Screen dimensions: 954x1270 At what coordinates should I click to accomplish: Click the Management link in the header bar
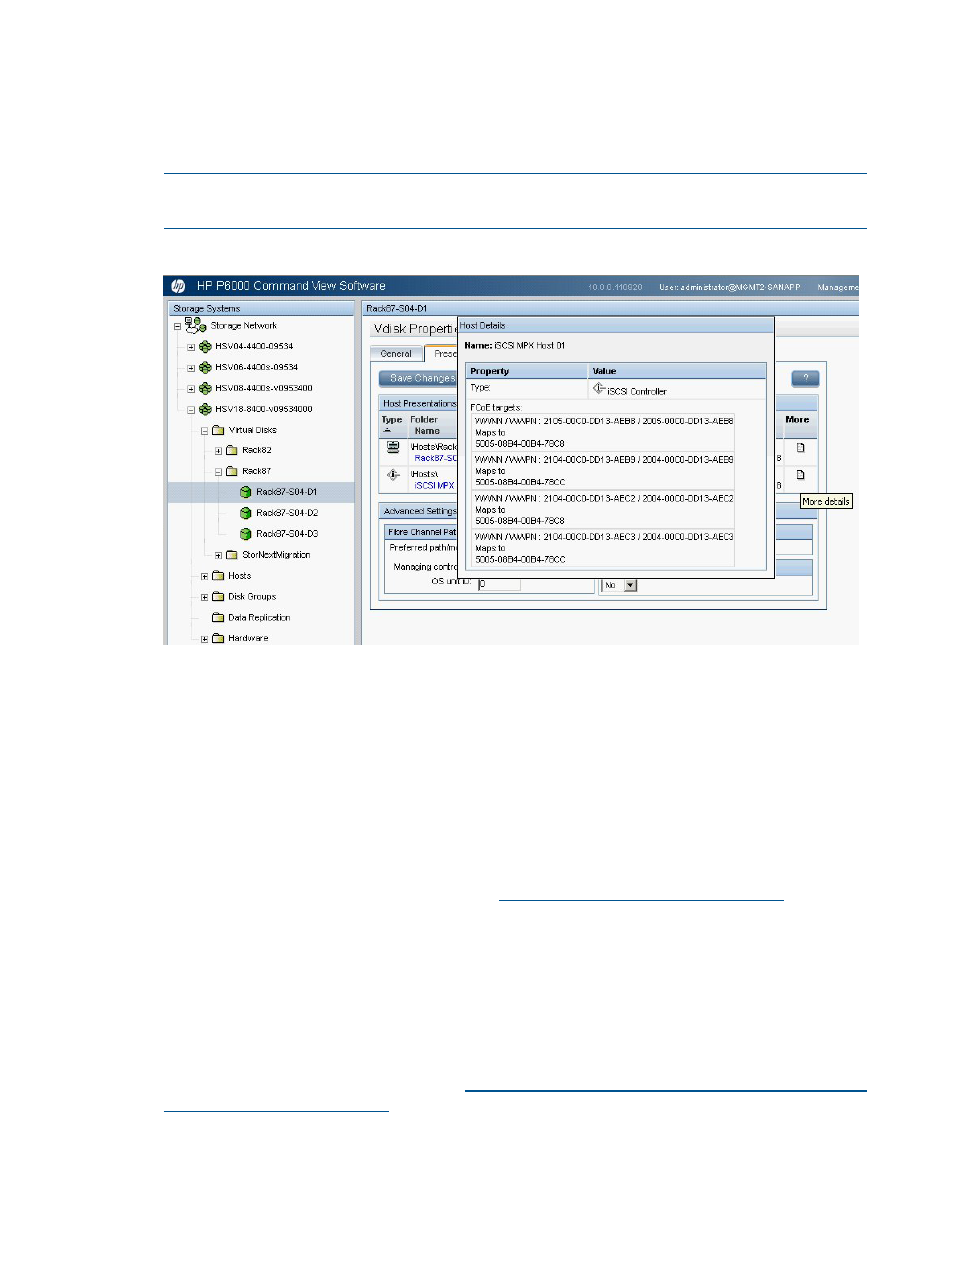point(838,287)
